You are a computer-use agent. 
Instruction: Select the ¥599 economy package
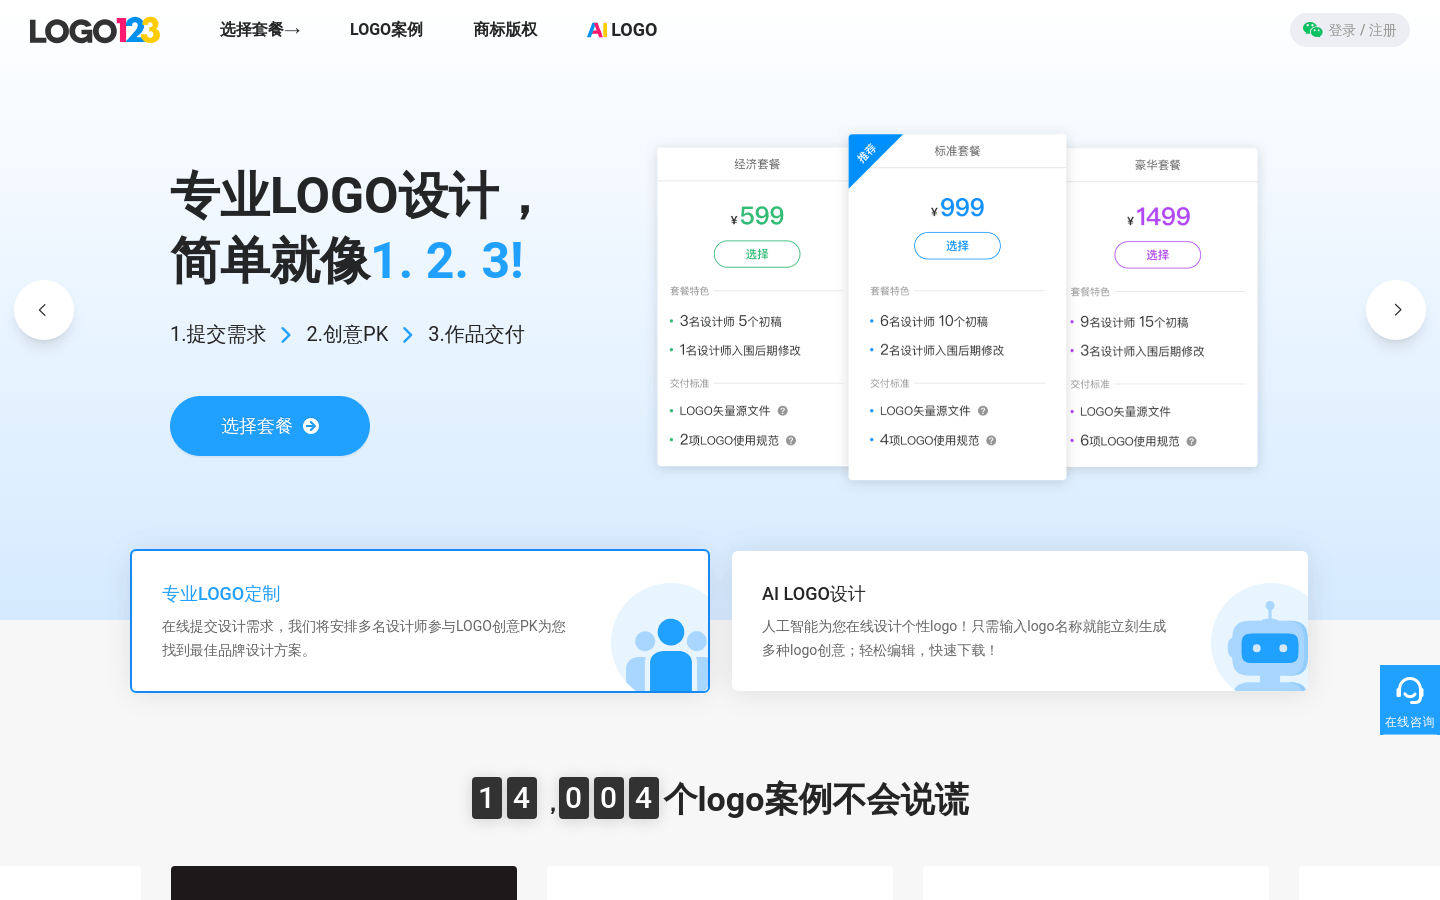[x=757, y=254]
